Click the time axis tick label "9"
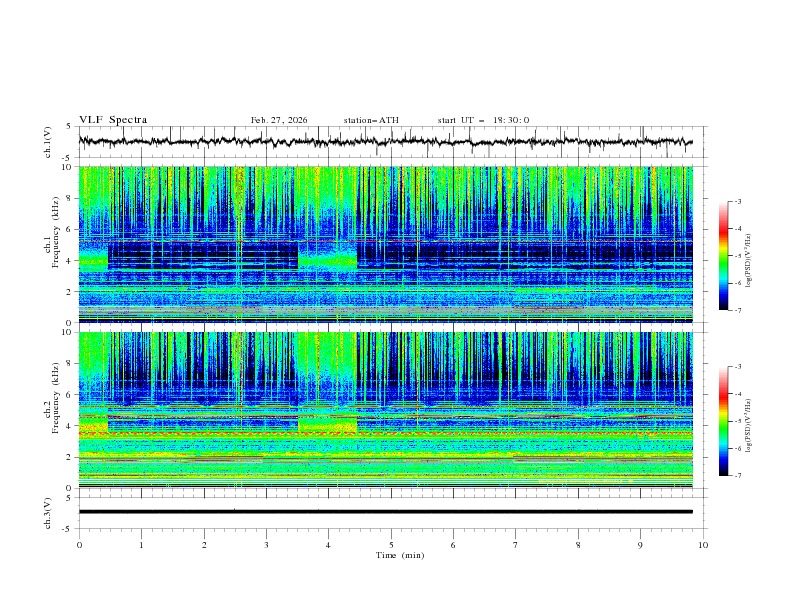Viewport: 792px width, 612px height. click(x=640, y=545)
